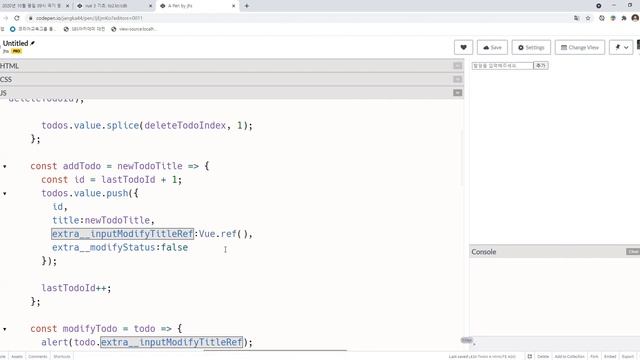Close the 'A Pen by jhs' tab
Screen dimensions: 640x360
coord(233,6)
